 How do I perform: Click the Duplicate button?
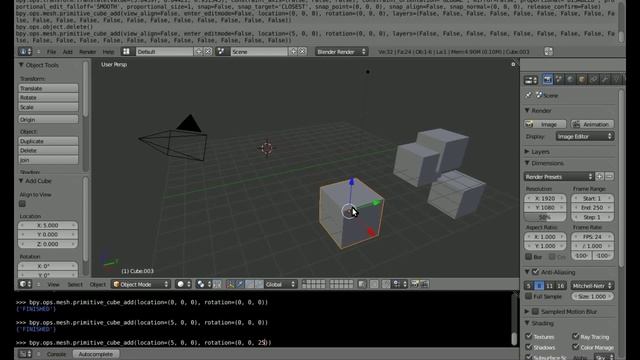[x=48, y=141]
